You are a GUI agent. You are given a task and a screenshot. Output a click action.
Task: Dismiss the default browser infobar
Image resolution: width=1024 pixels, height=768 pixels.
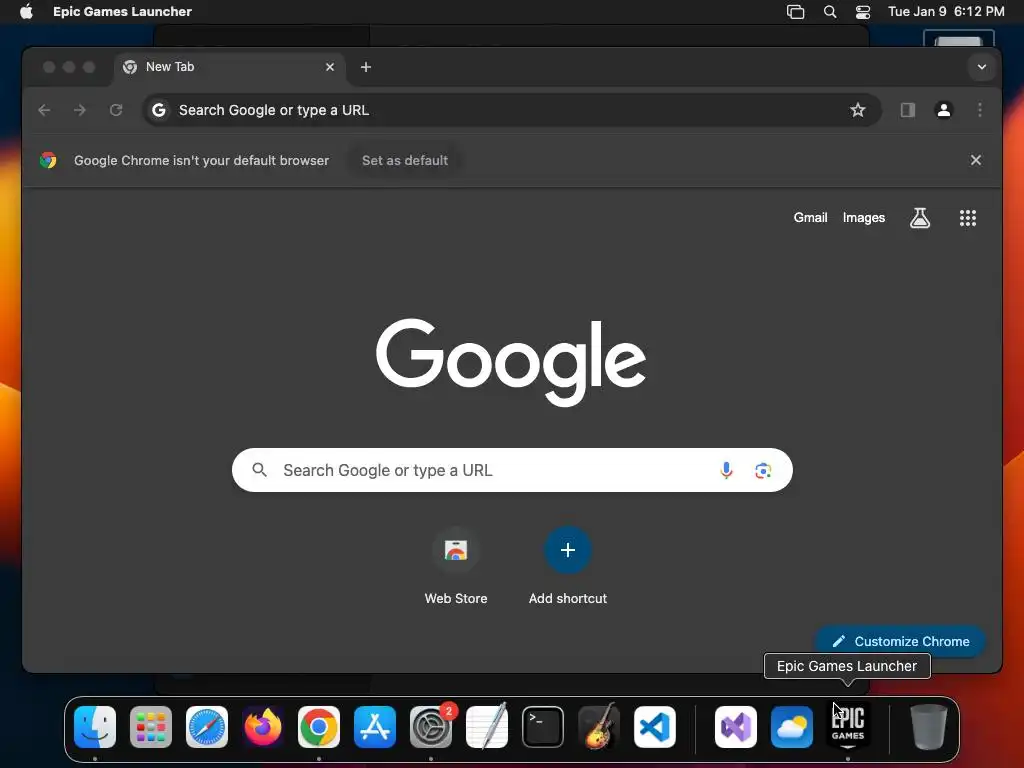coord(976,160)
